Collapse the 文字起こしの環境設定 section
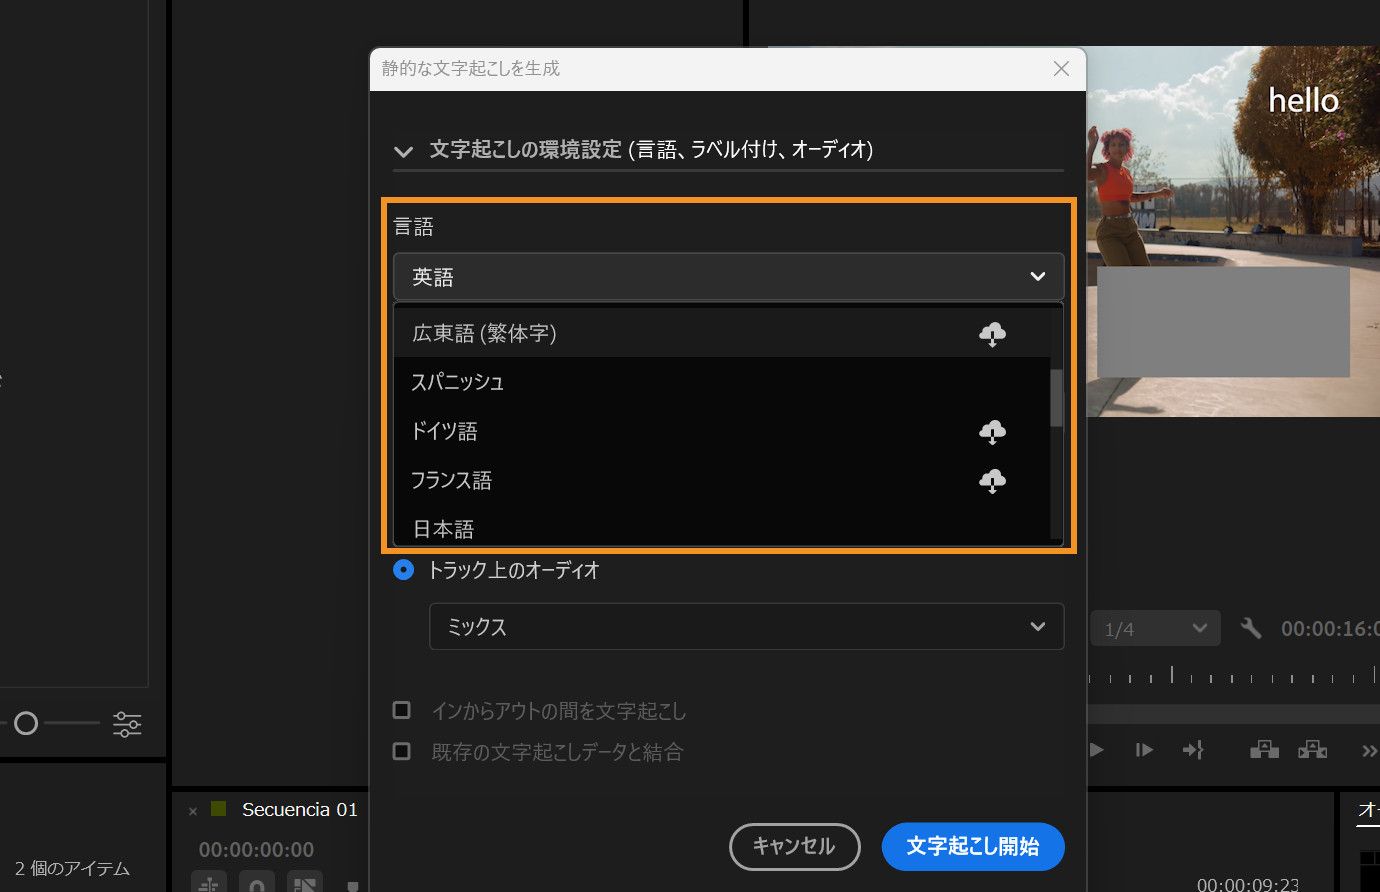 pos(403,150)
